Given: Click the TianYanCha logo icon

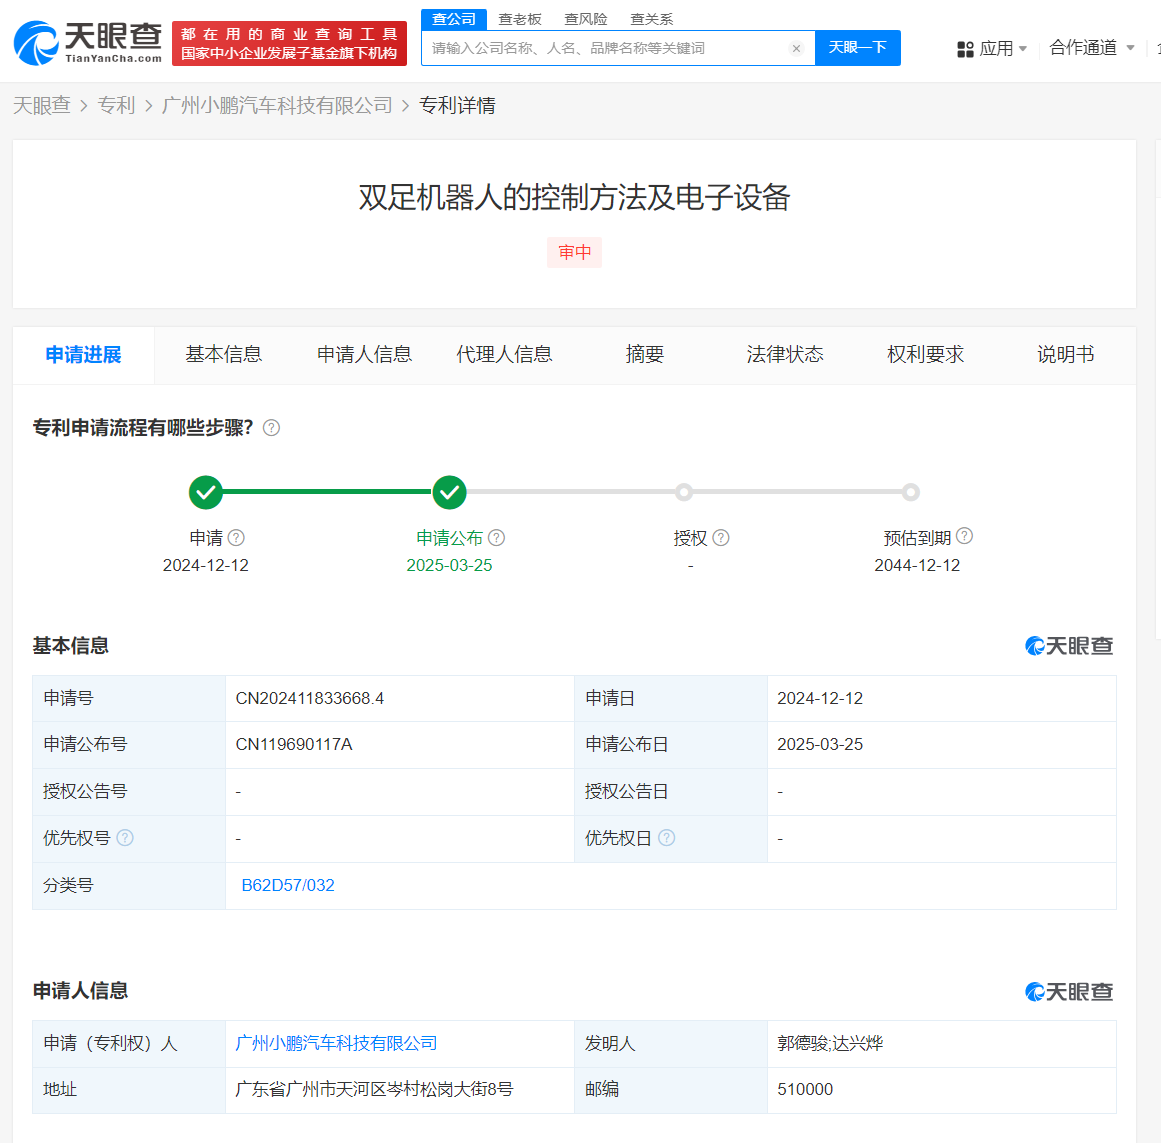Looking at the screenshot, I should [x=37, y=43].
